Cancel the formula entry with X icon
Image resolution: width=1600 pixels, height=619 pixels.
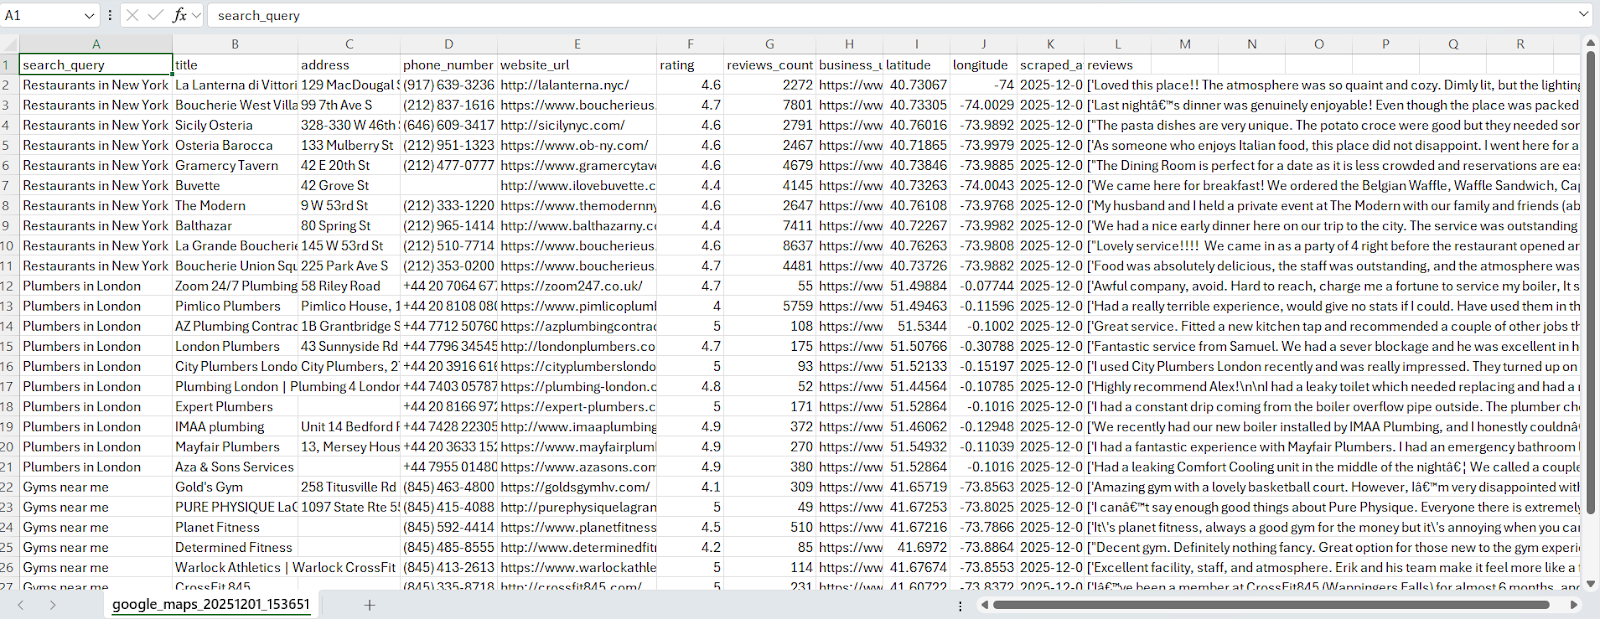pyautogui.click(x=132, y=15)
